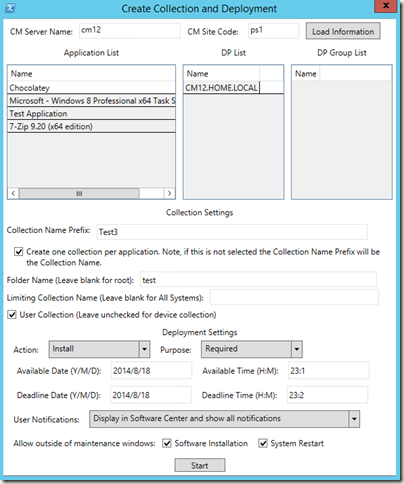Viewport: 404px width, 484px height.
Task: Click the PowerShell icon in title bar
Action: point(10,7)
